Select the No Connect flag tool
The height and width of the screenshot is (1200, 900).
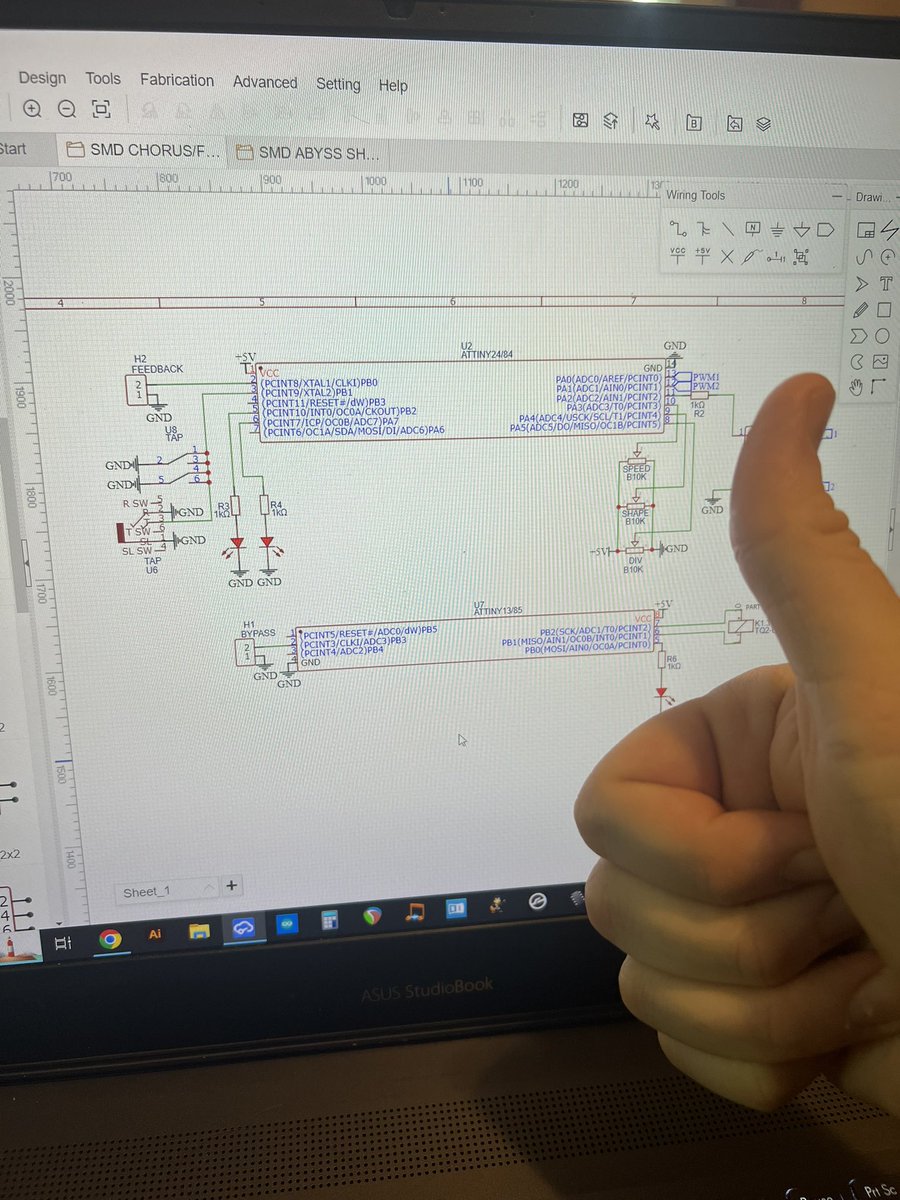tap(727, 257)
